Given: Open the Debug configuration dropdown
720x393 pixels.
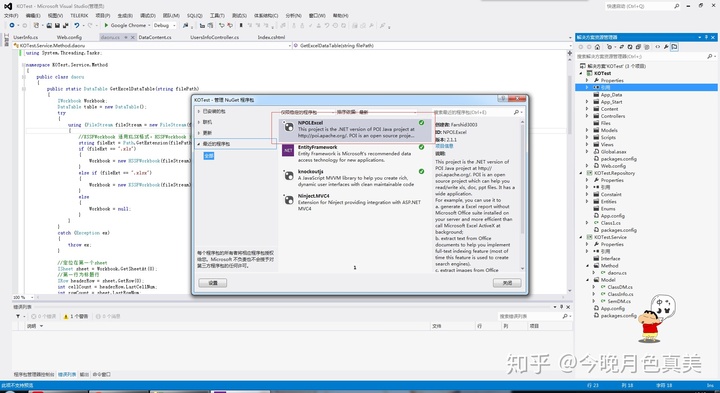Looking at the screenshot, I should point(164,26).
